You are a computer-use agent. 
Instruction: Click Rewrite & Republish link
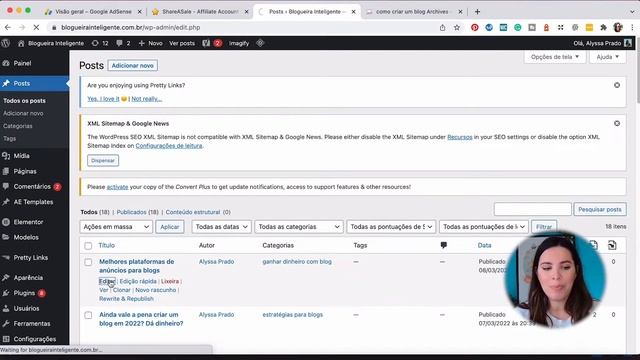click(x=127, y=299)
